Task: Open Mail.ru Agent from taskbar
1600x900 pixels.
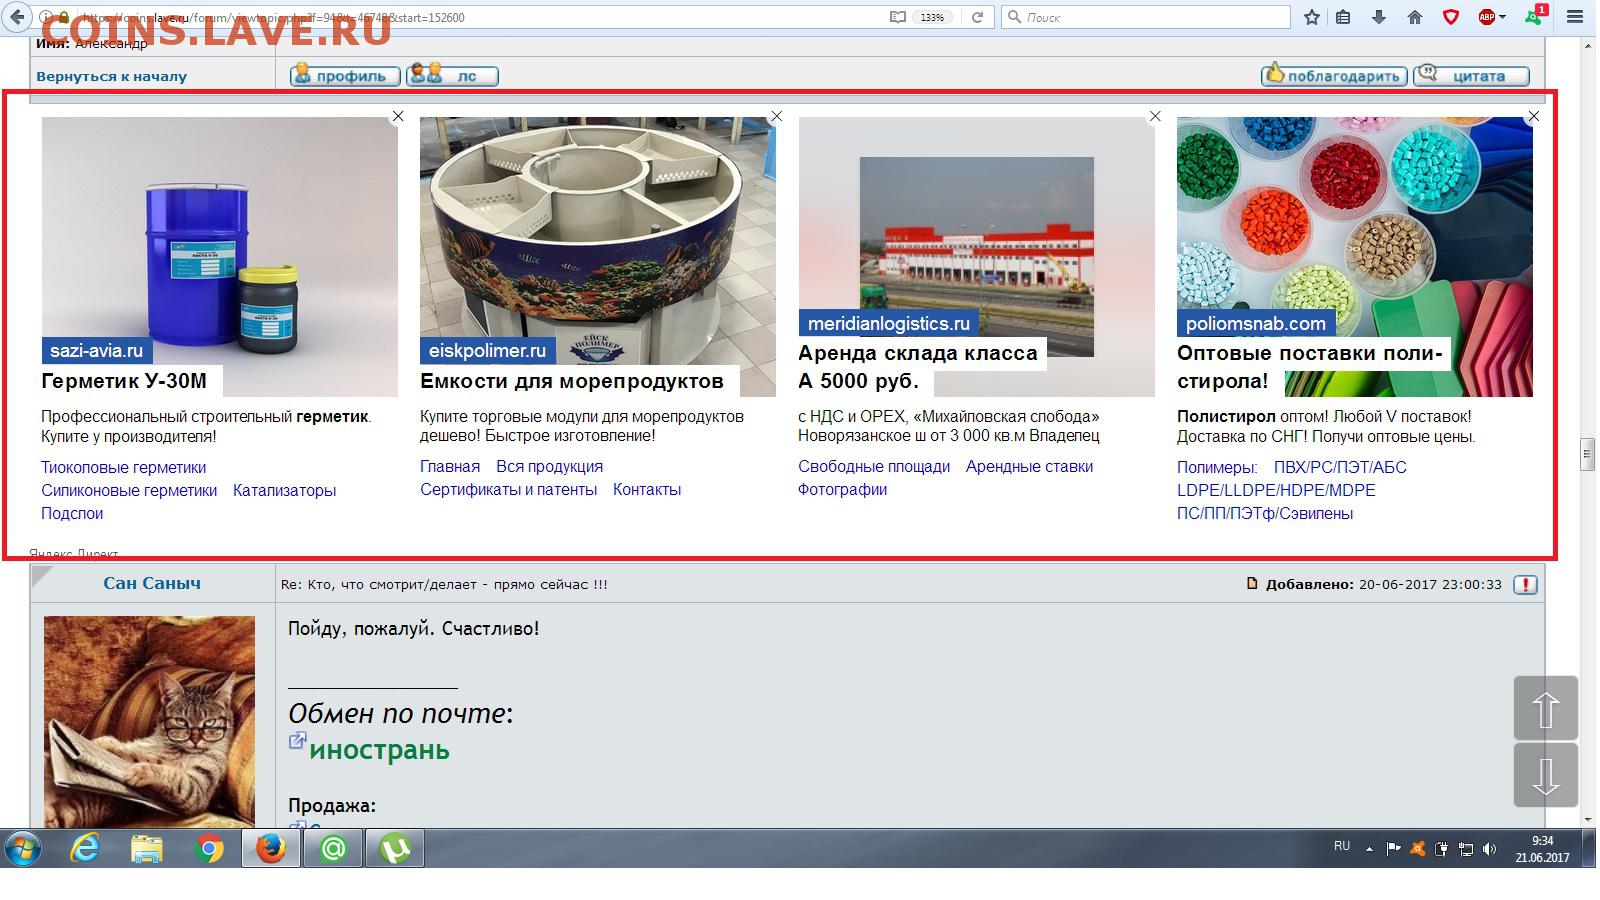Action: 333,850
